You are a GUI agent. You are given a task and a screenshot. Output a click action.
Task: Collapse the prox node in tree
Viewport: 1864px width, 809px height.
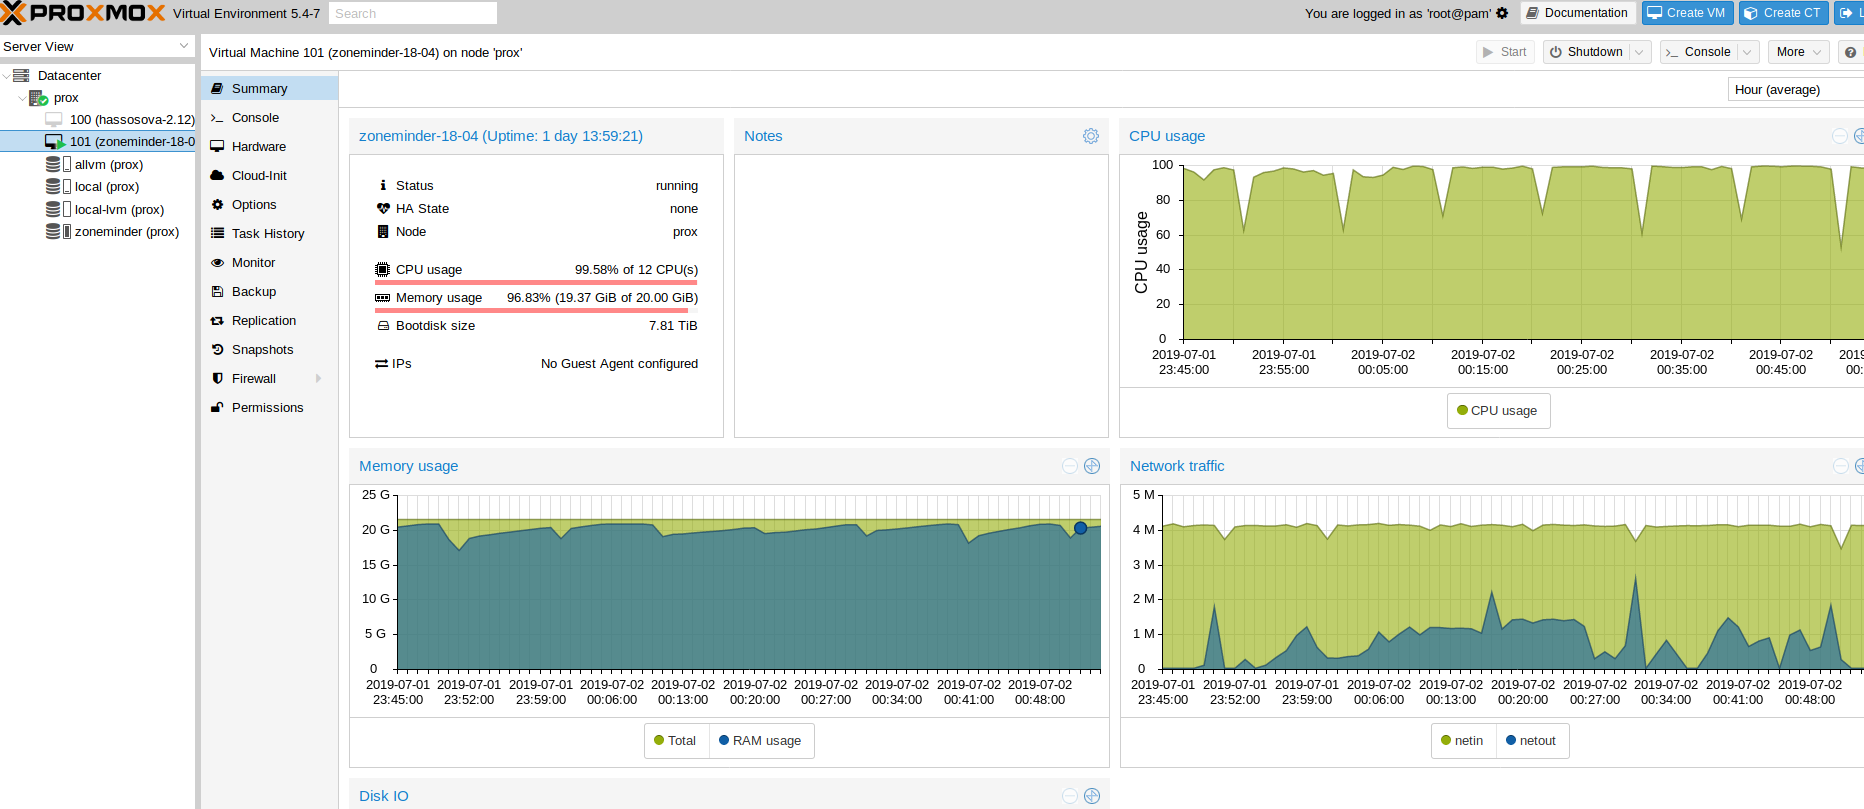click(22, 97)
